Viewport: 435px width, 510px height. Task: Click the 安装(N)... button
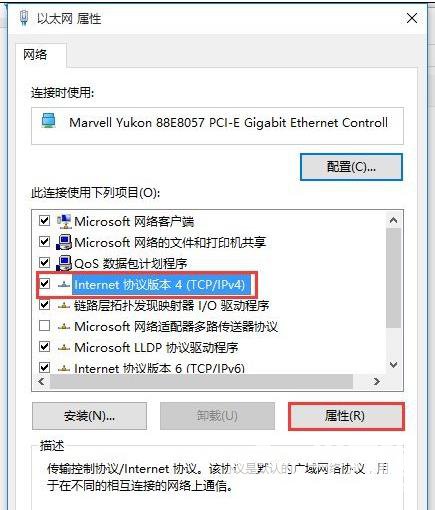(89, 416)
